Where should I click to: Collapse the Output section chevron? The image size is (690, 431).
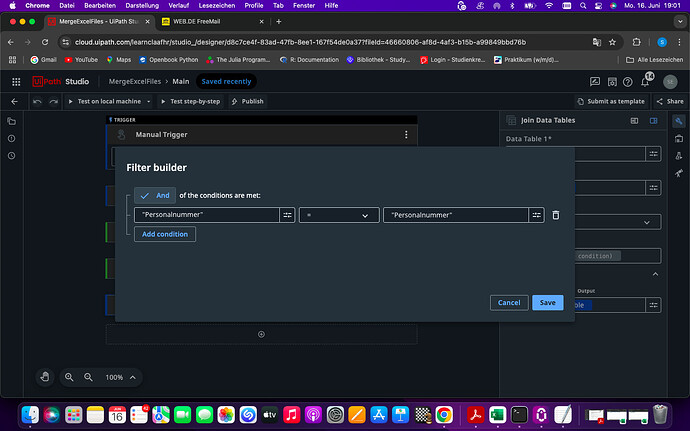[x=655, y=274]
